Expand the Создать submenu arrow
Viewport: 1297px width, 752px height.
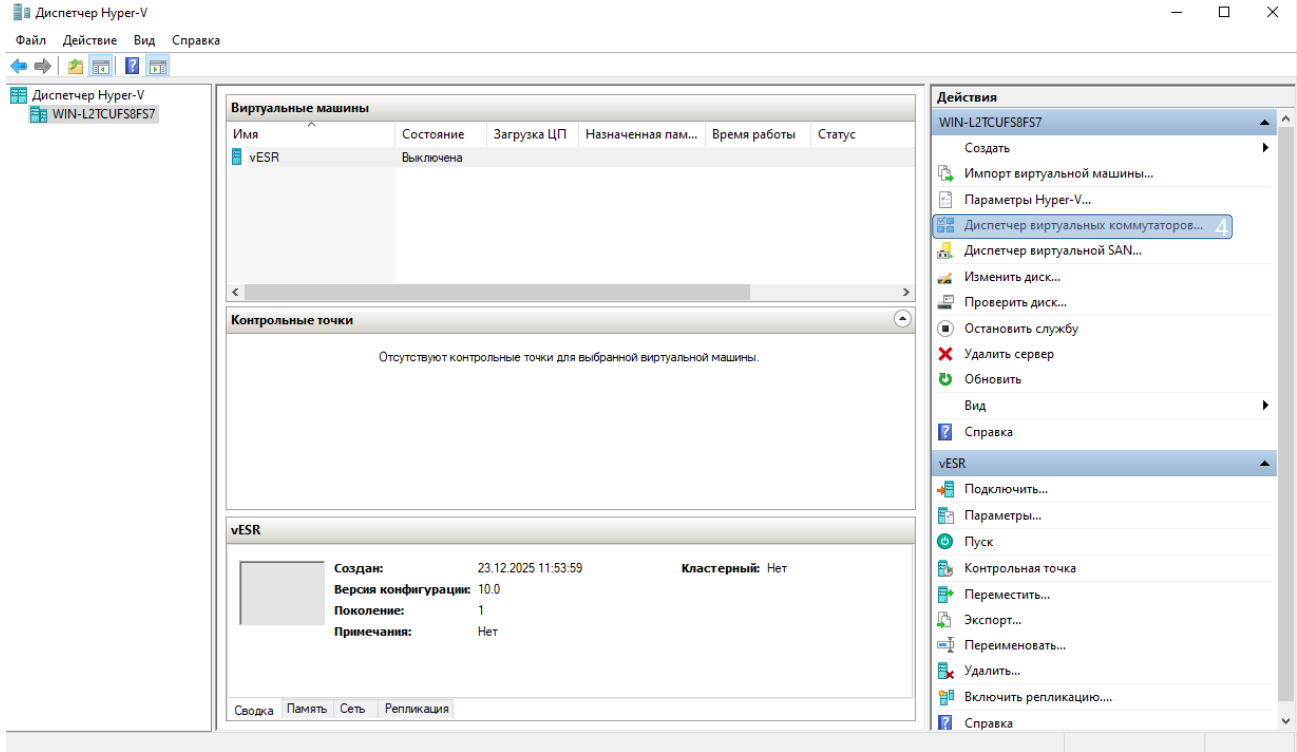[x=1265, y=148]
